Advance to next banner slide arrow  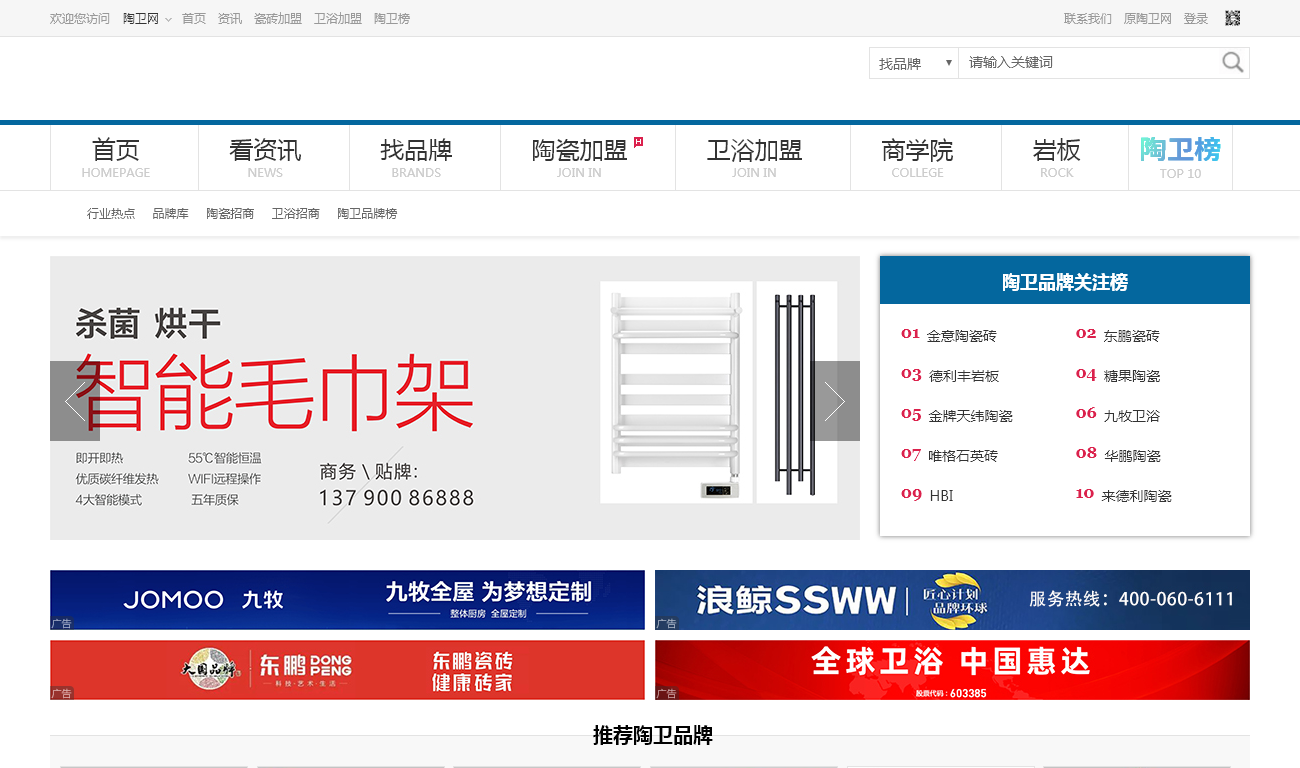pyautogui.click(x=835, y=401)
